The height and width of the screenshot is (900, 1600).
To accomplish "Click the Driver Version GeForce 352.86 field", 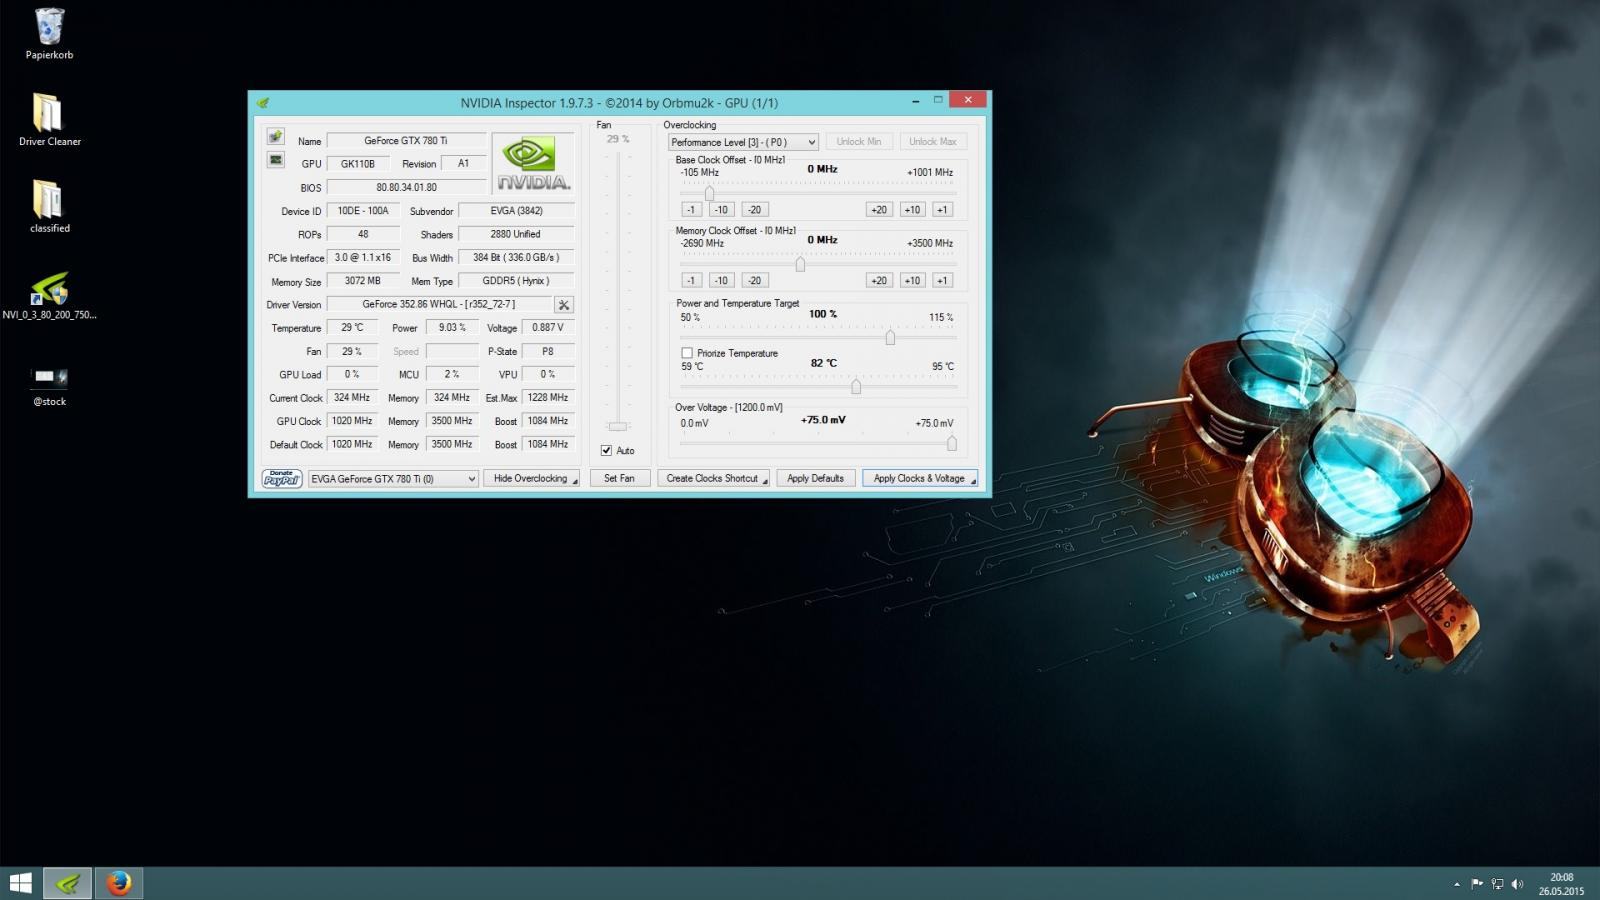I will tap(439, 304).
